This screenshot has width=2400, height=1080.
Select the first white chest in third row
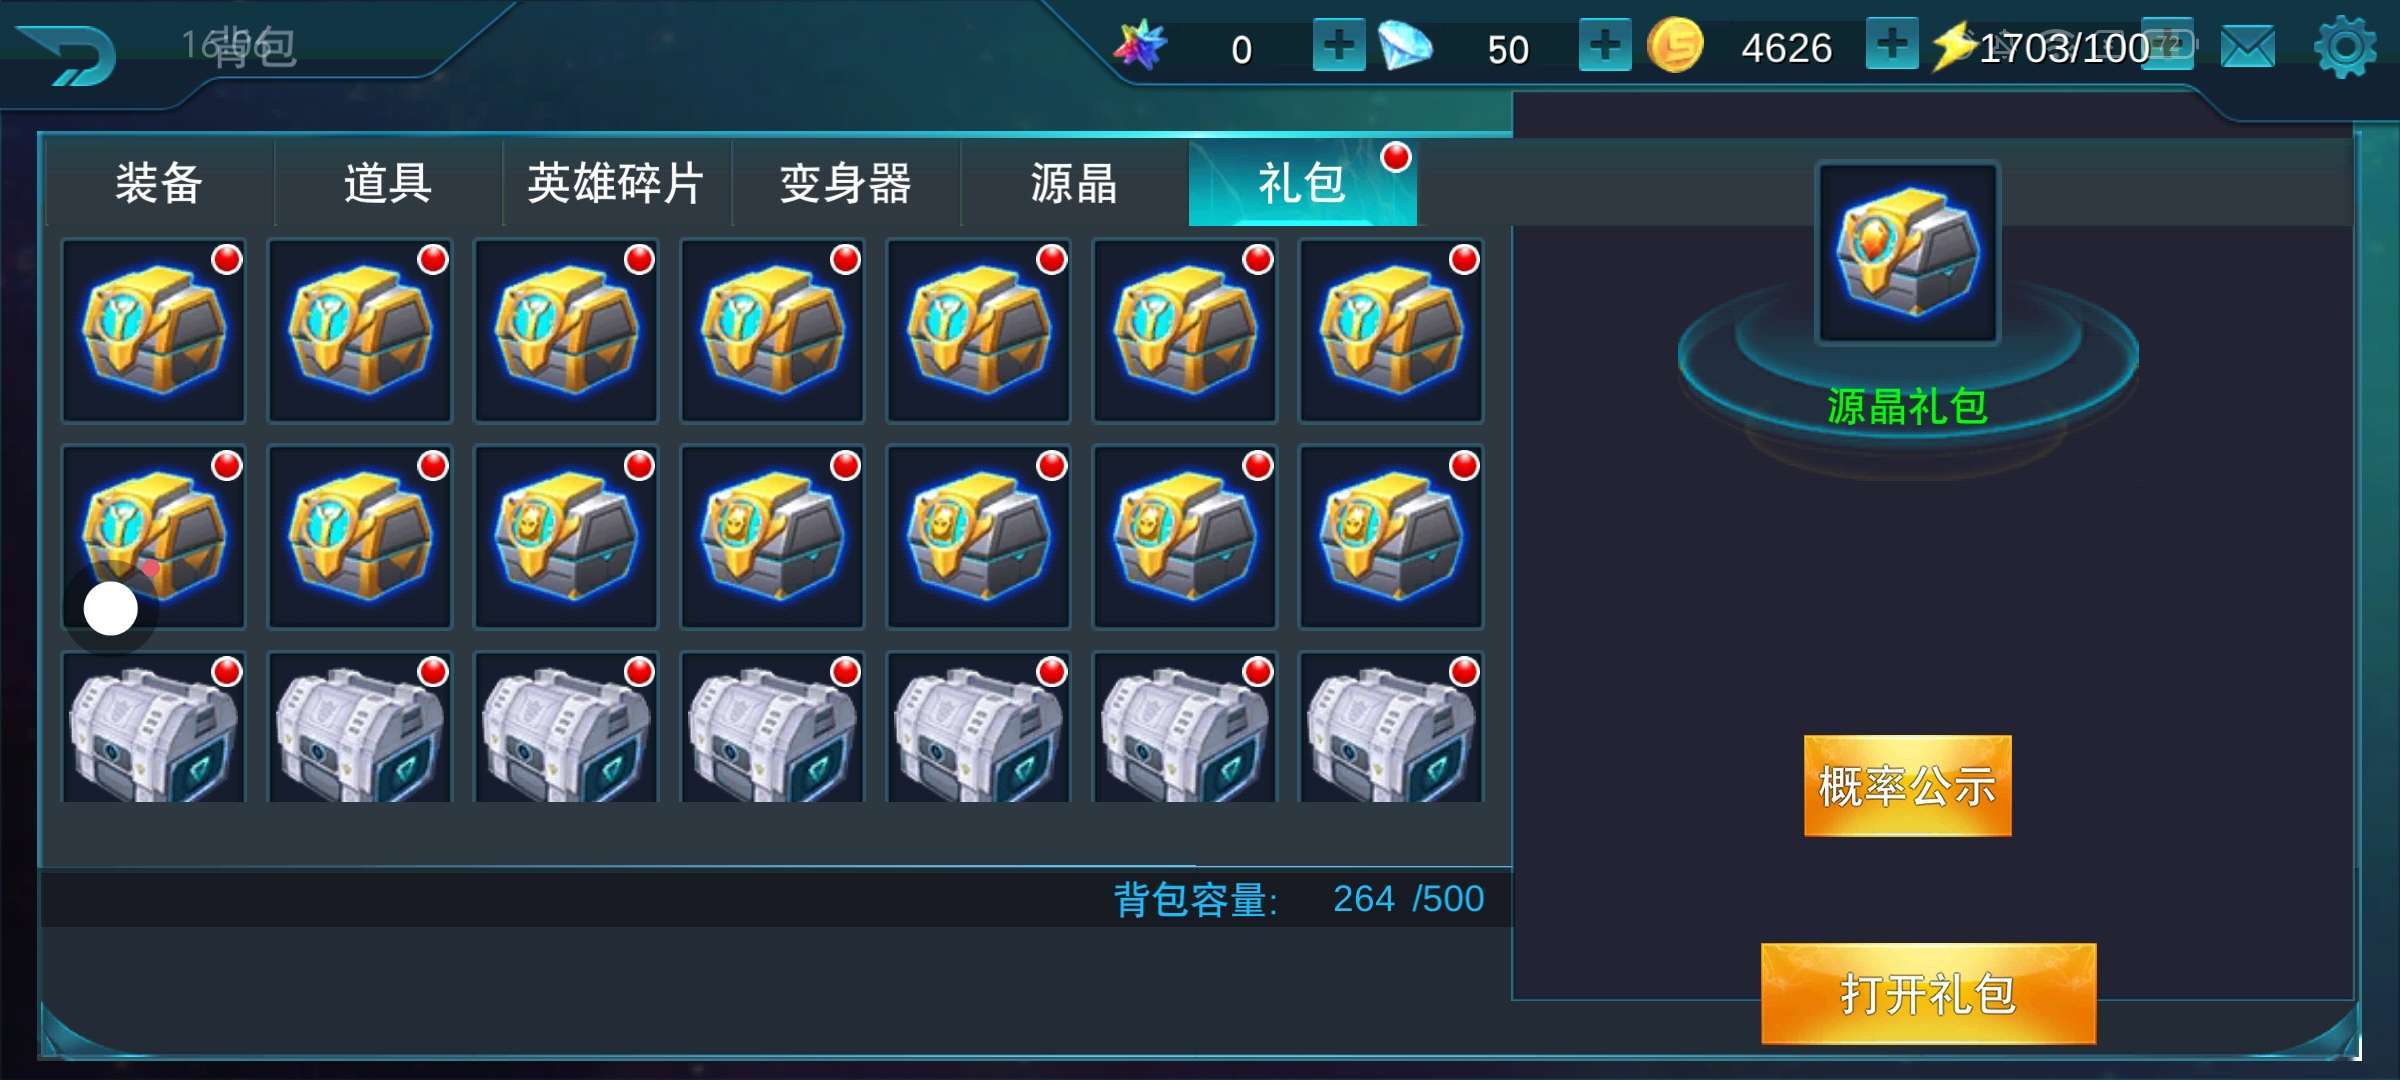click(x=154, y=728)
